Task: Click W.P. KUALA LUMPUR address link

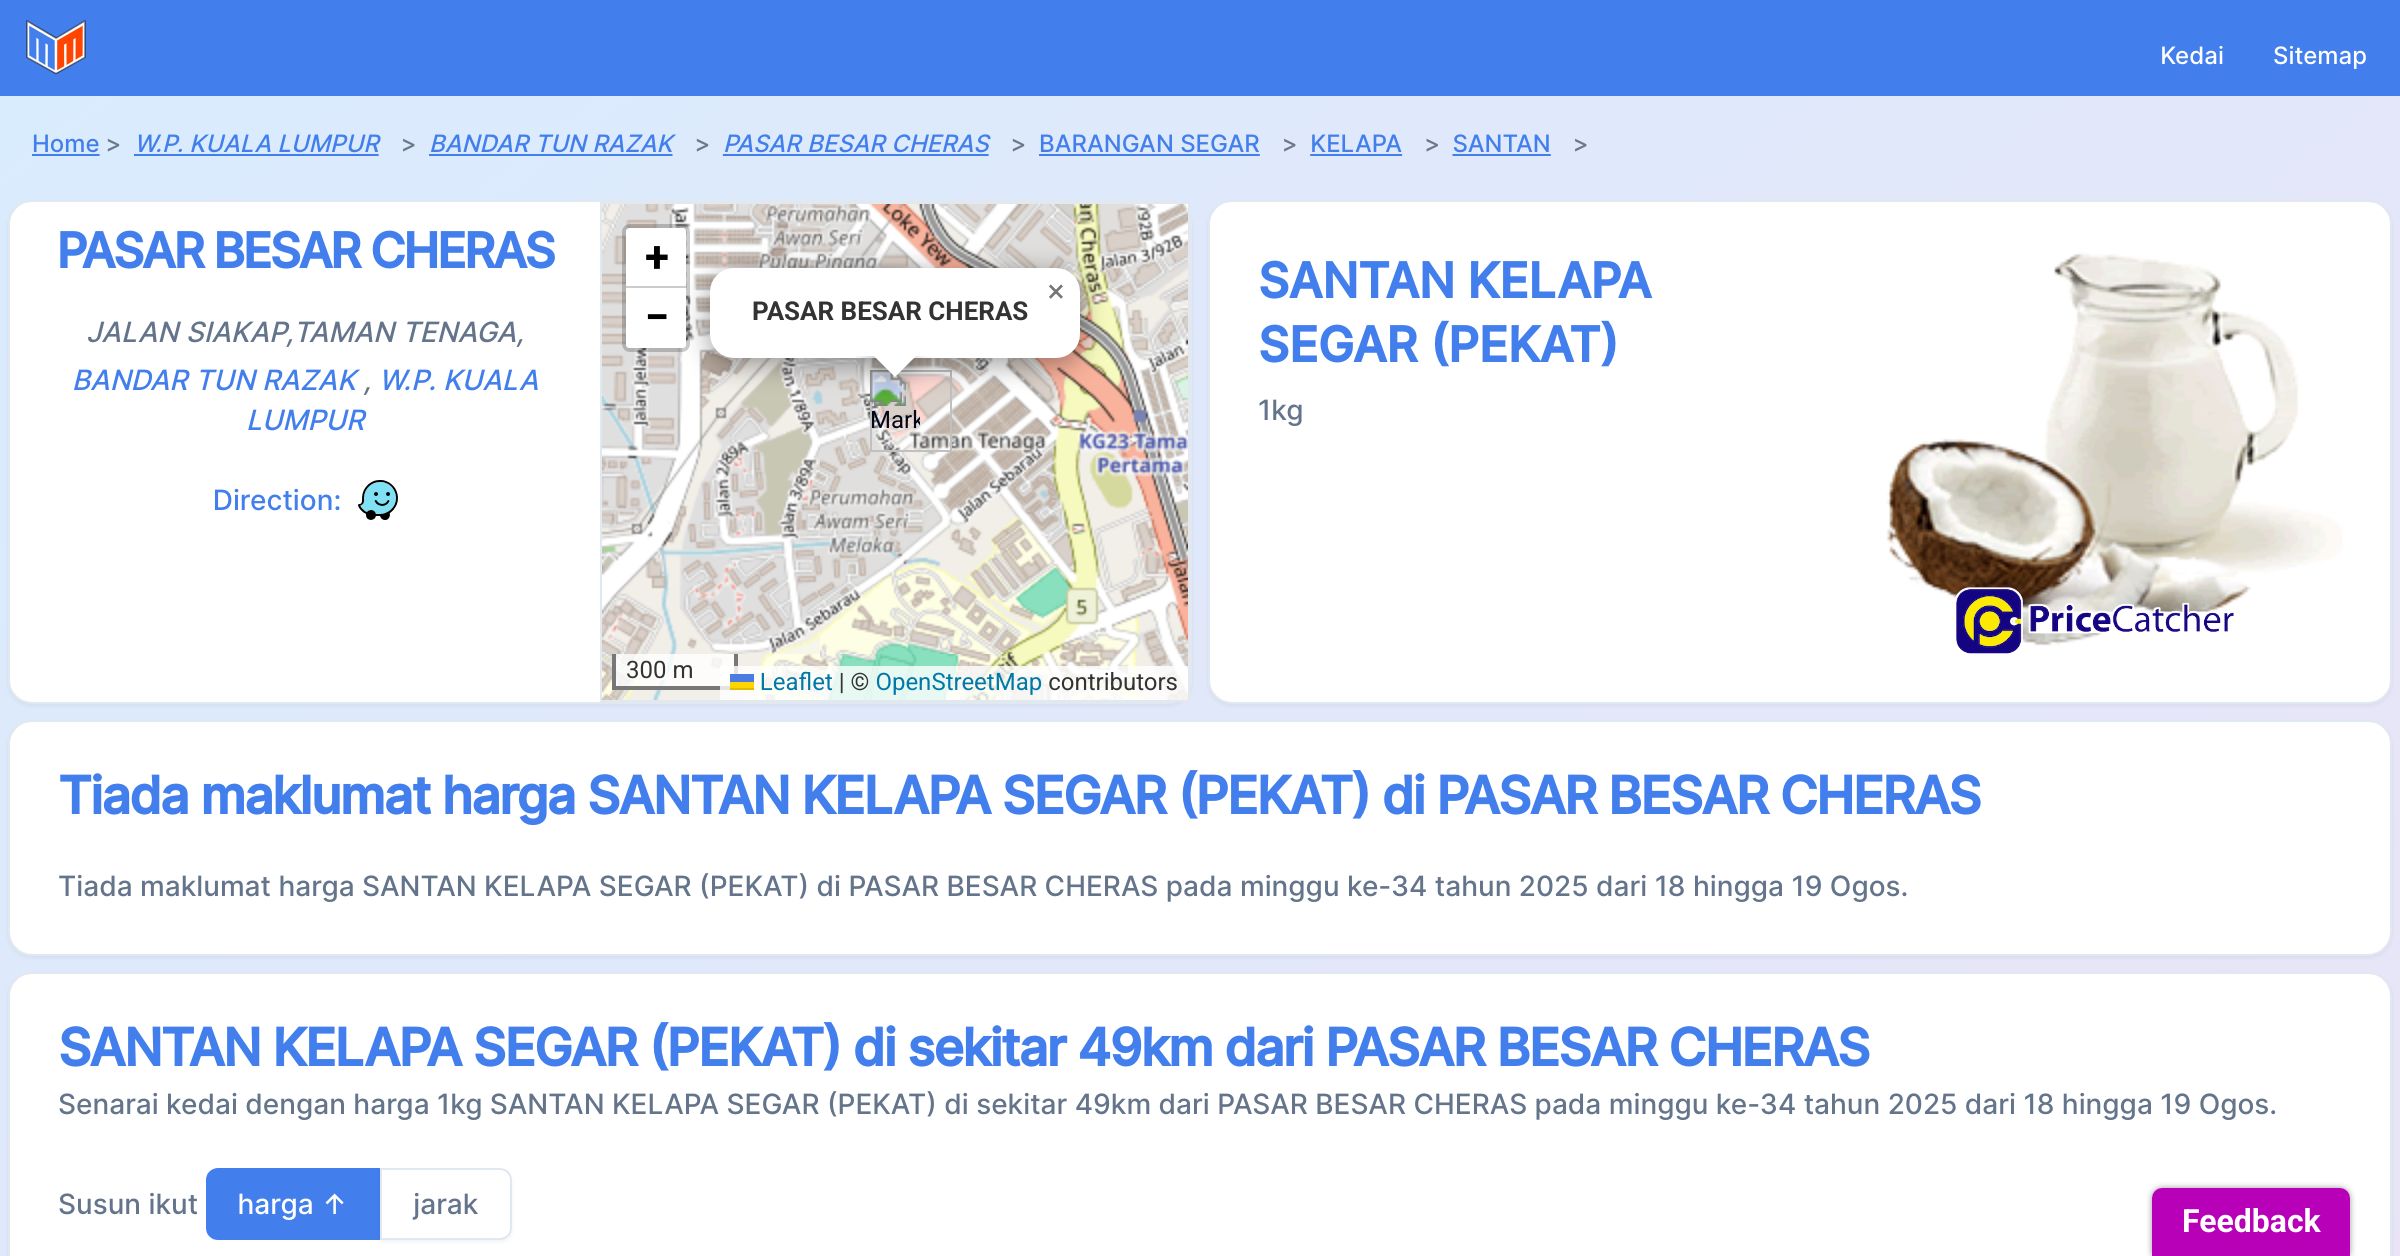Action: (458, 380)
